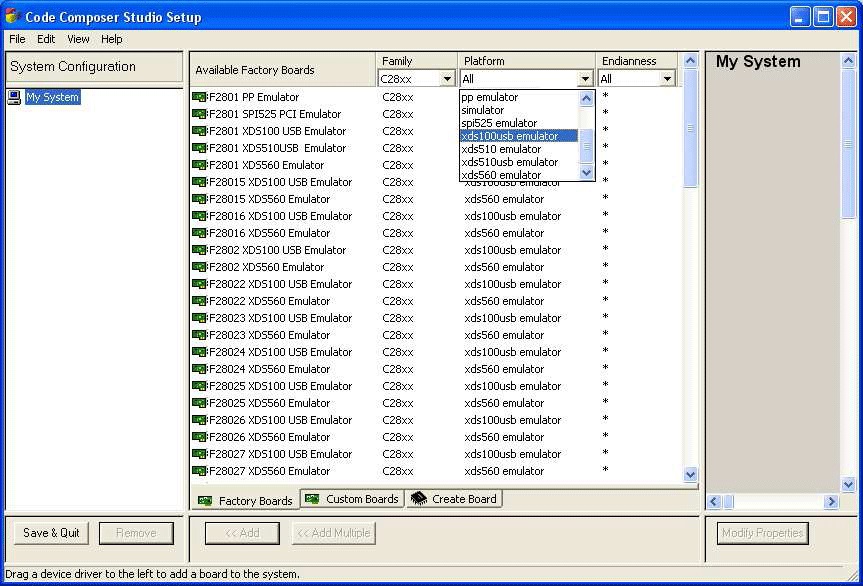Click the board icon beside F28023 XDS560 Emulator
863x586 pixels.
[199, 335]
